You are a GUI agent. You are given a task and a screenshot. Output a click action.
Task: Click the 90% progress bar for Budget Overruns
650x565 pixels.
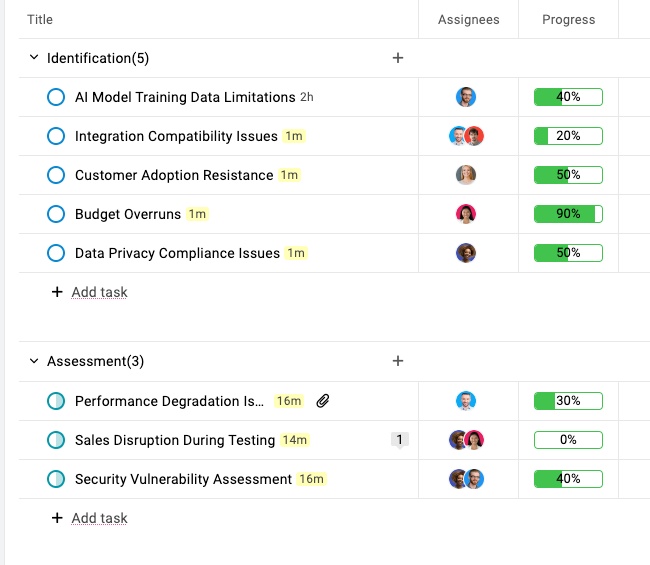point(568,214)
